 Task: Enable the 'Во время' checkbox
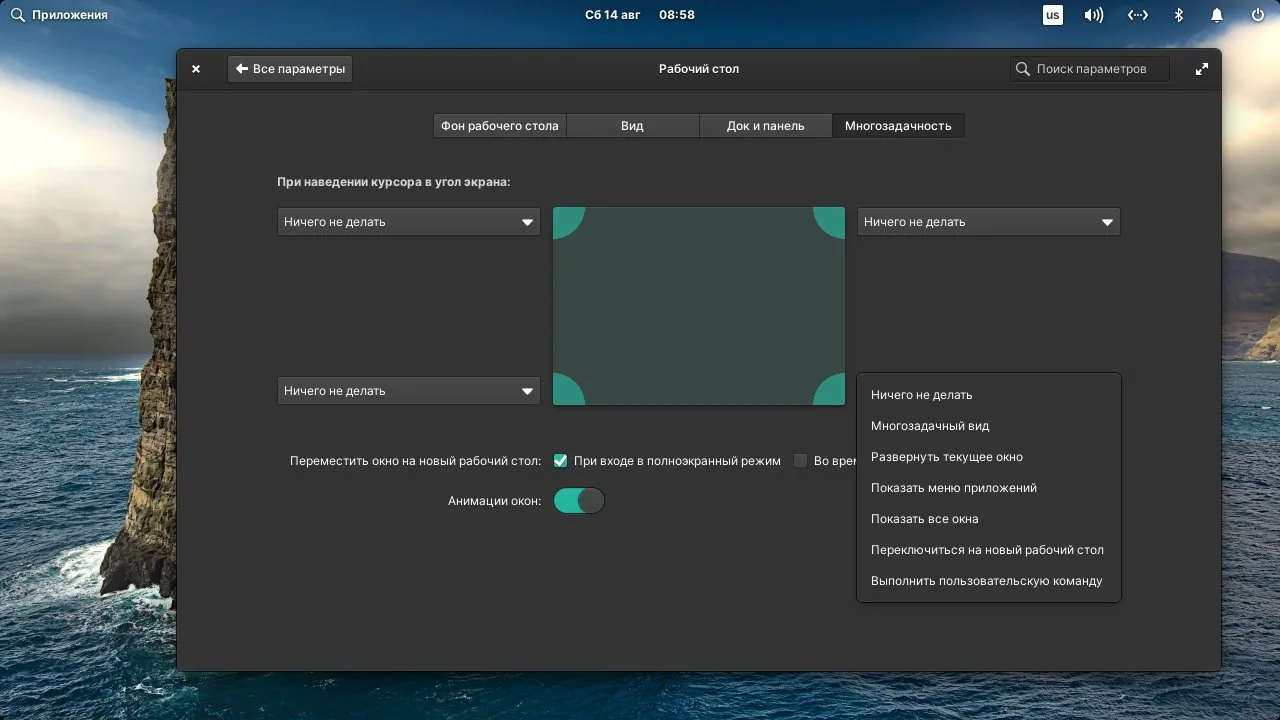coord(801,461)
